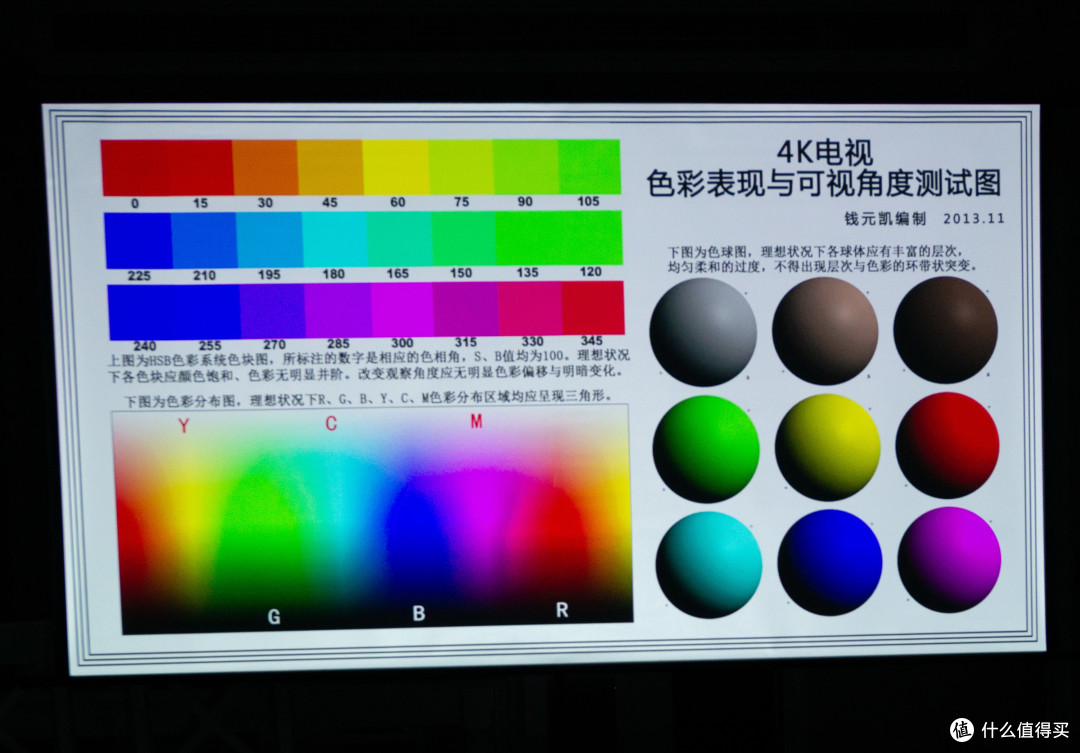Select the pink-red hue block labeled 330
Image resolution: width=1080 pixels, height=753 pixels.
pyautogui.click(x=530, y=309)
